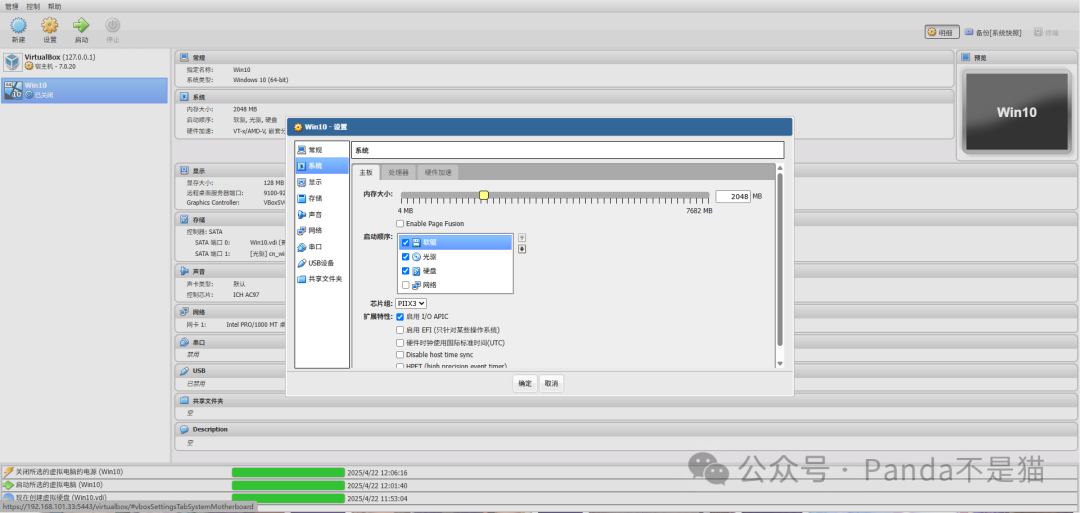Open the 控制 menu
Viewport: 1080px width, 513px height.
pos(33,6)
